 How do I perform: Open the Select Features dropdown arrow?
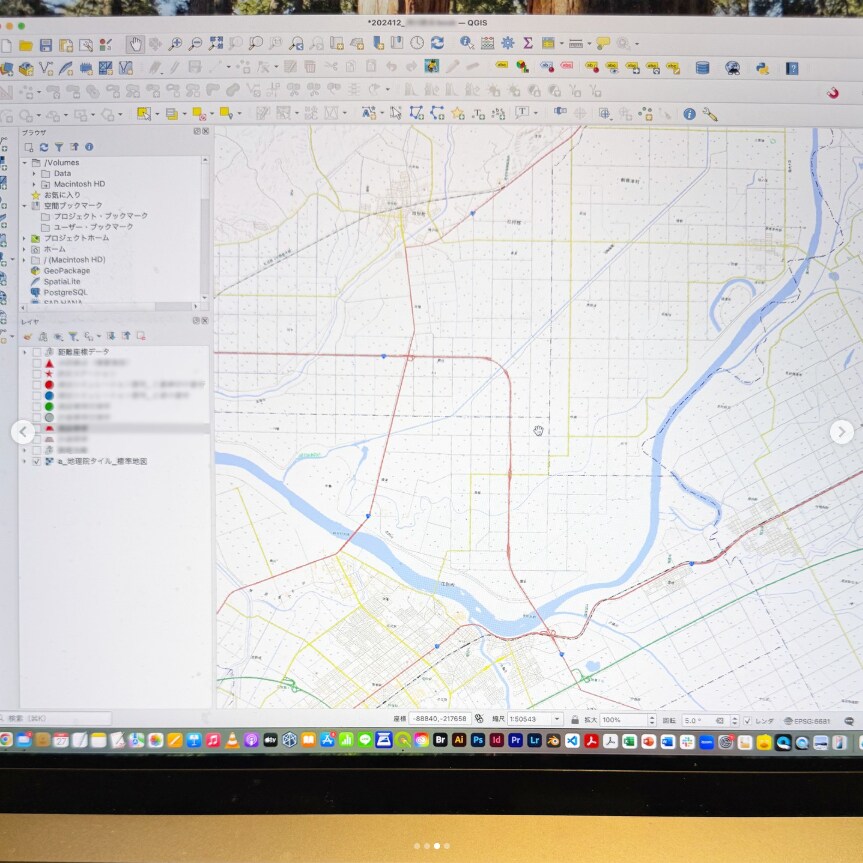click(157, 114)
